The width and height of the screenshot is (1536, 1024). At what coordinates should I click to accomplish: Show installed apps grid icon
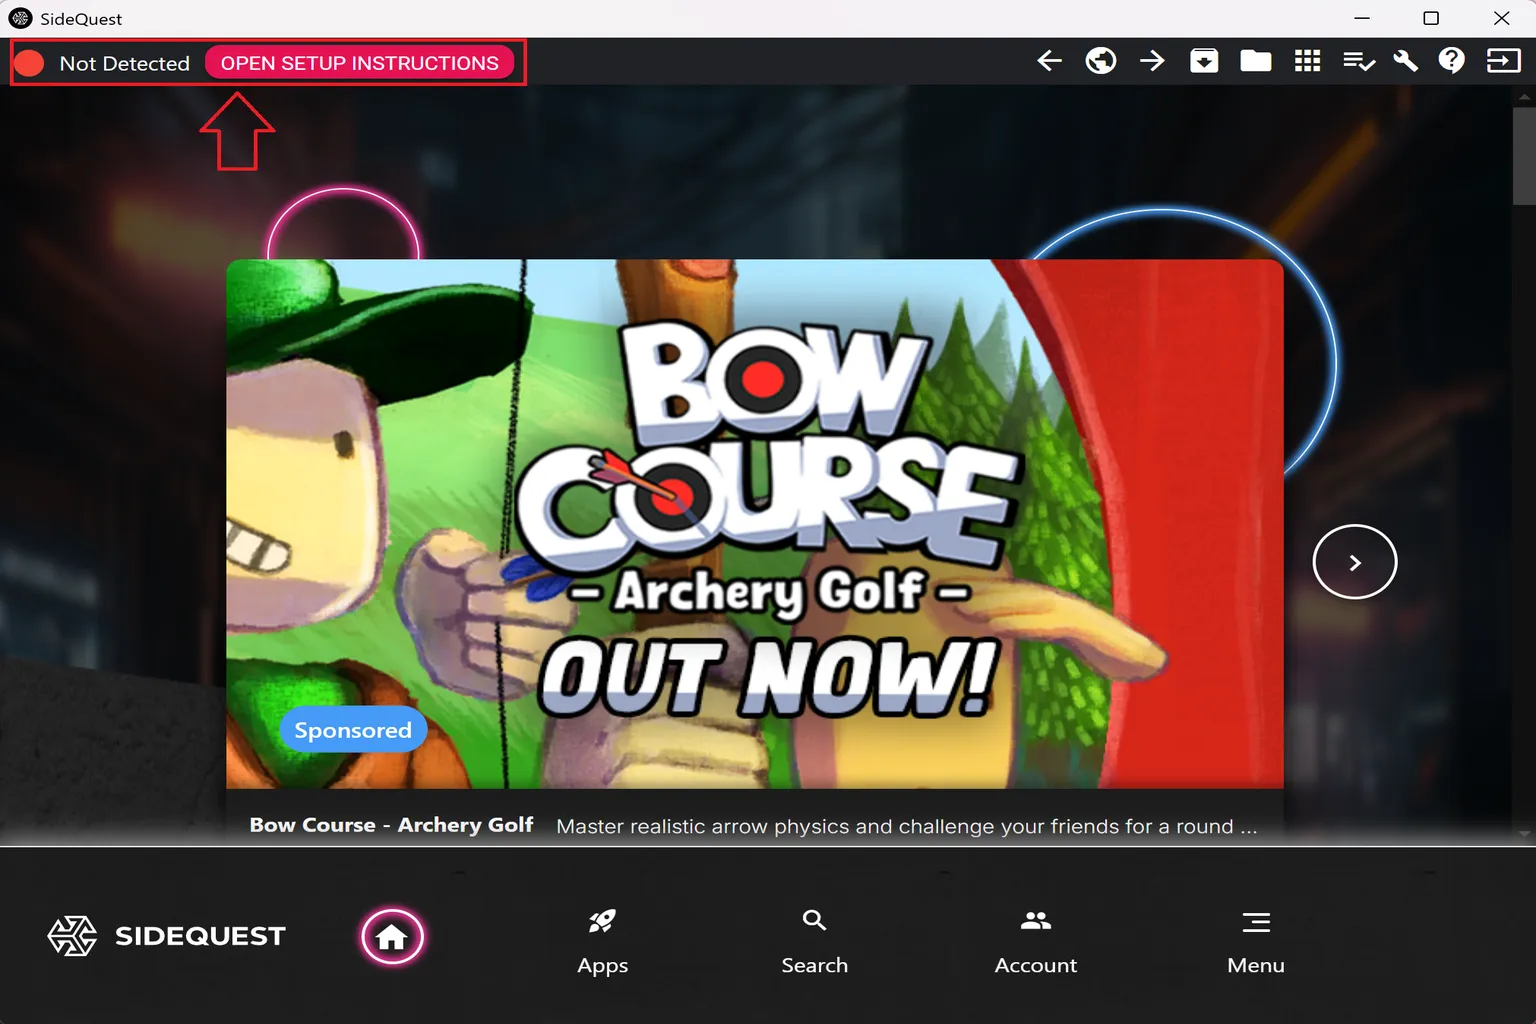tap(1307, 61)
